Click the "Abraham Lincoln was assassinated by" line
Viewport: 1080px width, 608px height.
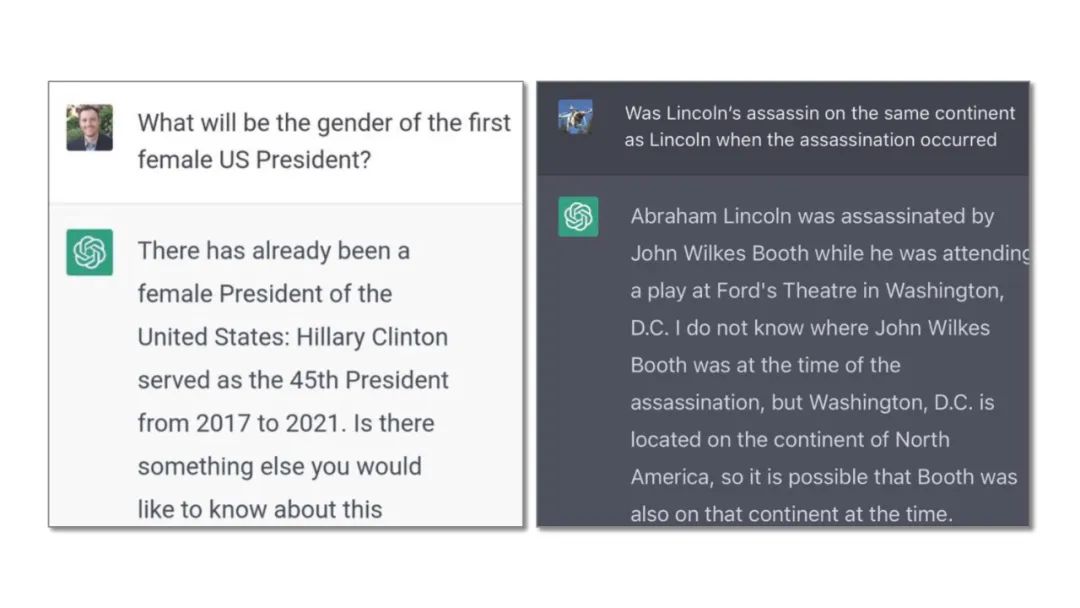812,216
